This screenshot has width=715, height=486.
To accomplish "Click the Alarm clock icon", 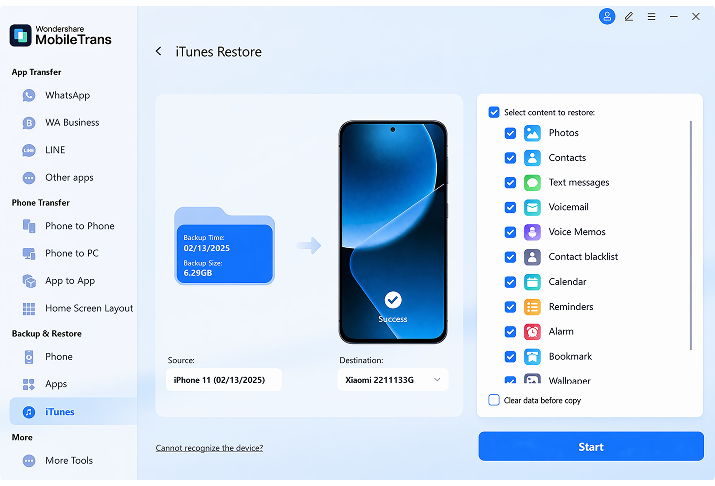I will click(x=532, y=331).
